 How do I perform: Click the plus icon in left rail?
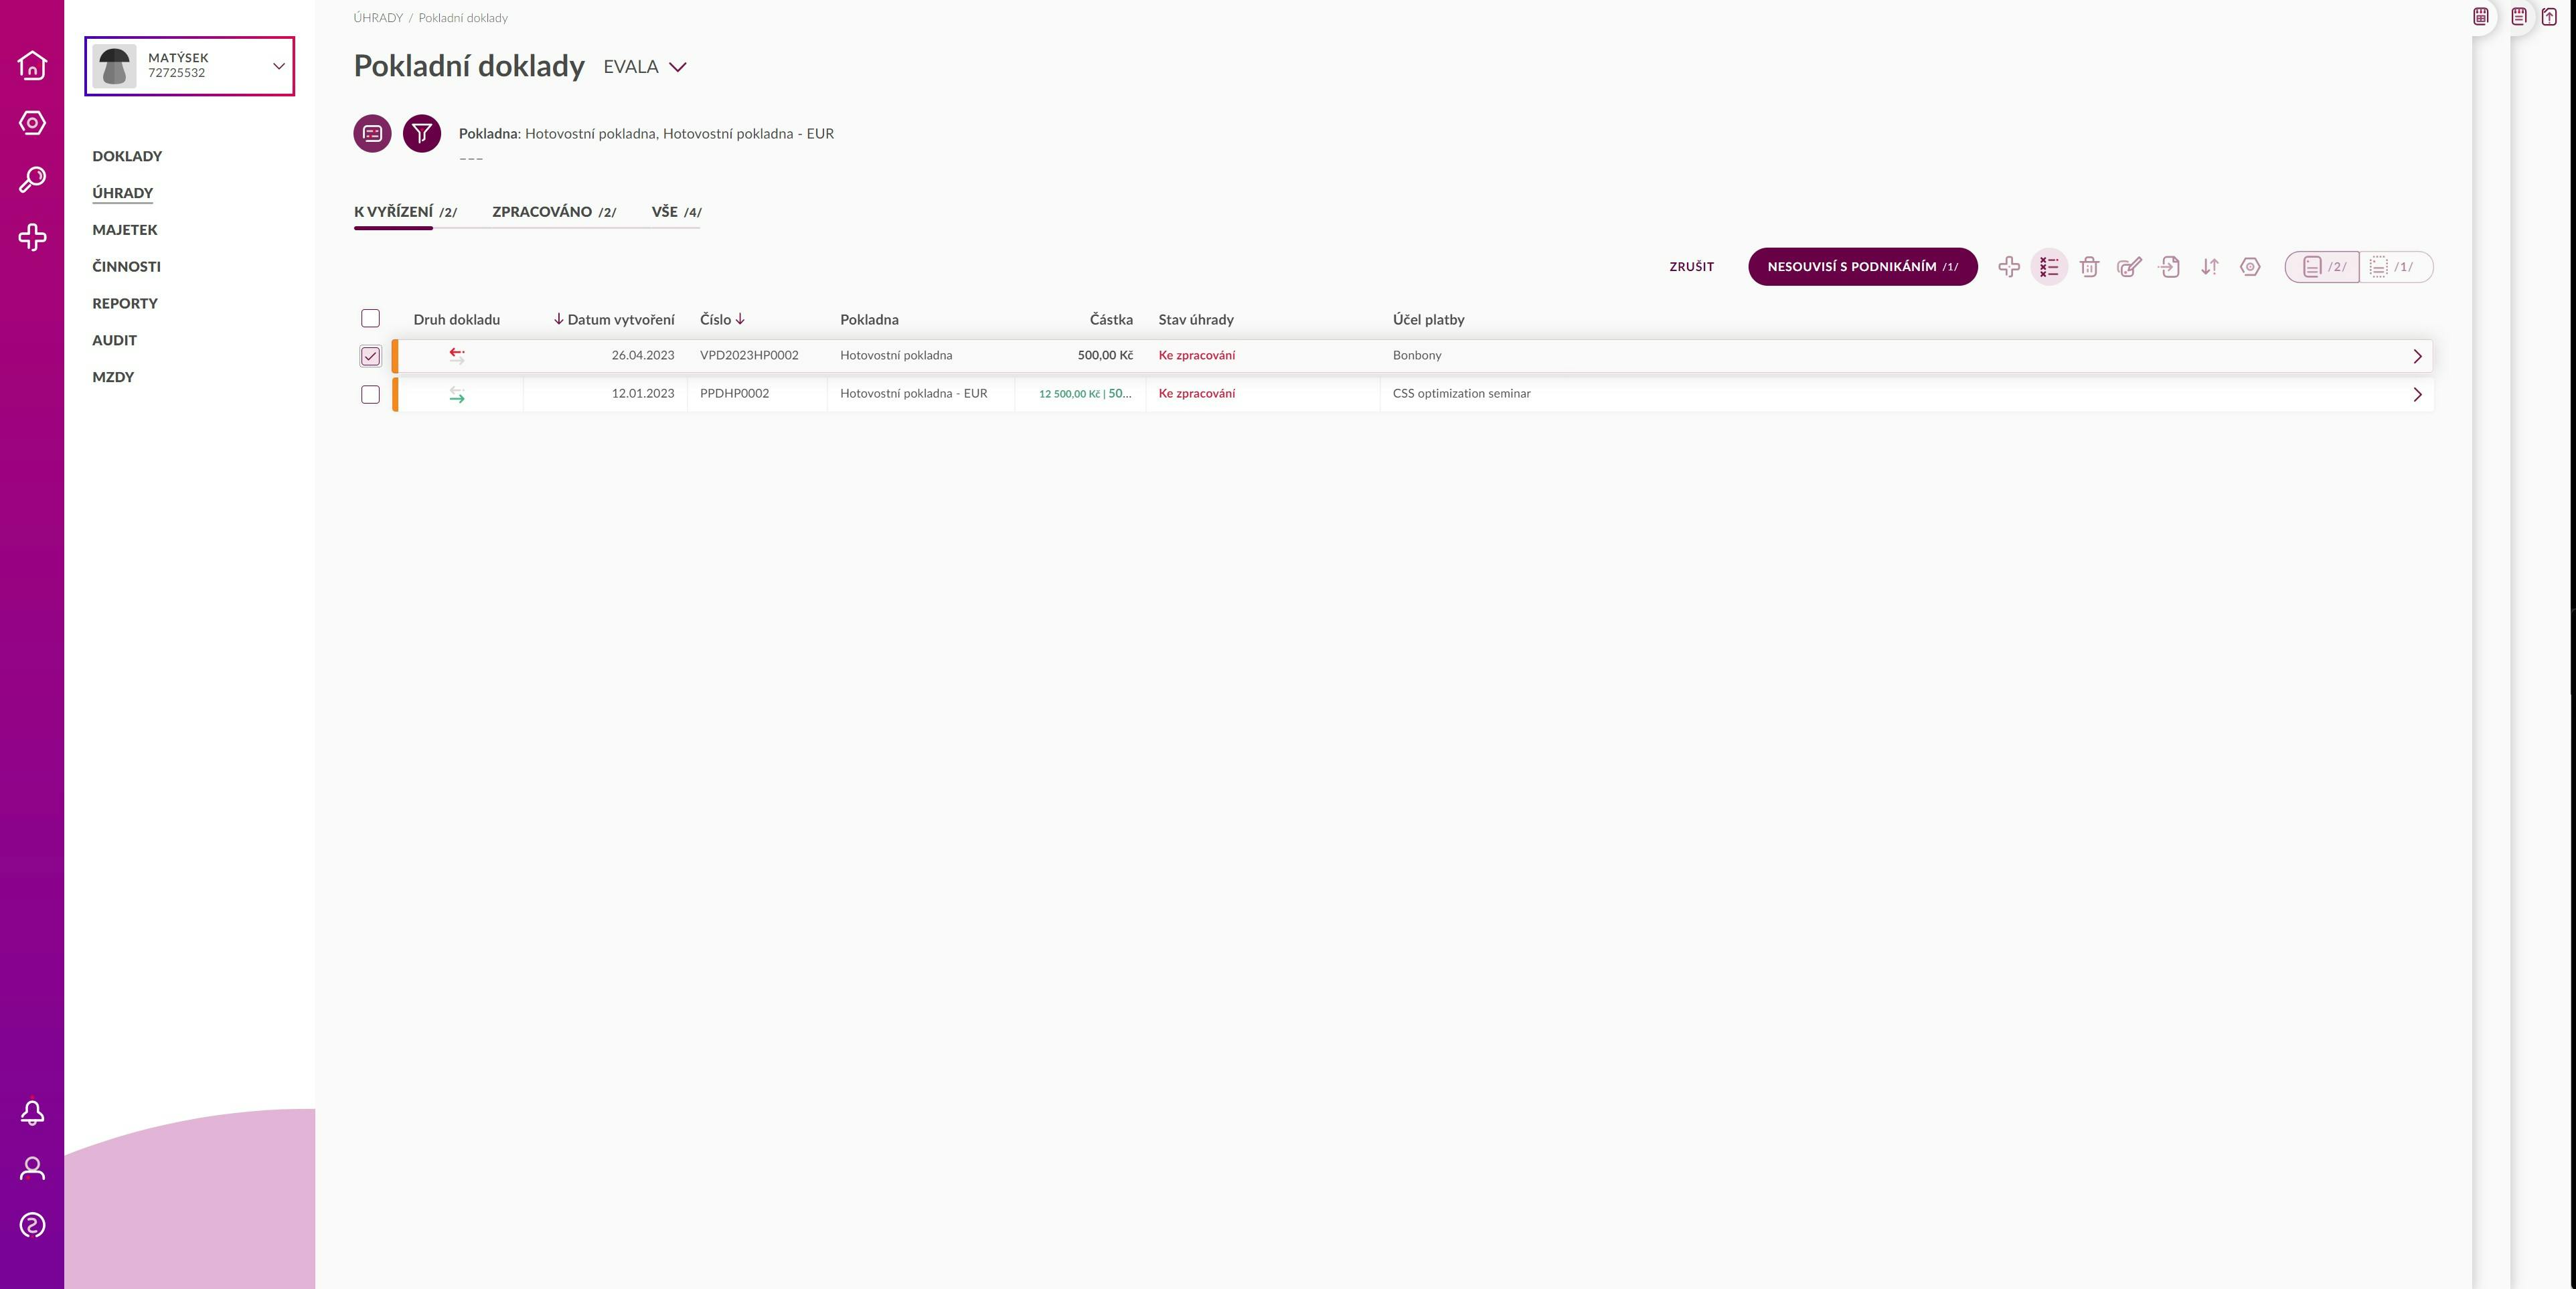coord(32,237)
